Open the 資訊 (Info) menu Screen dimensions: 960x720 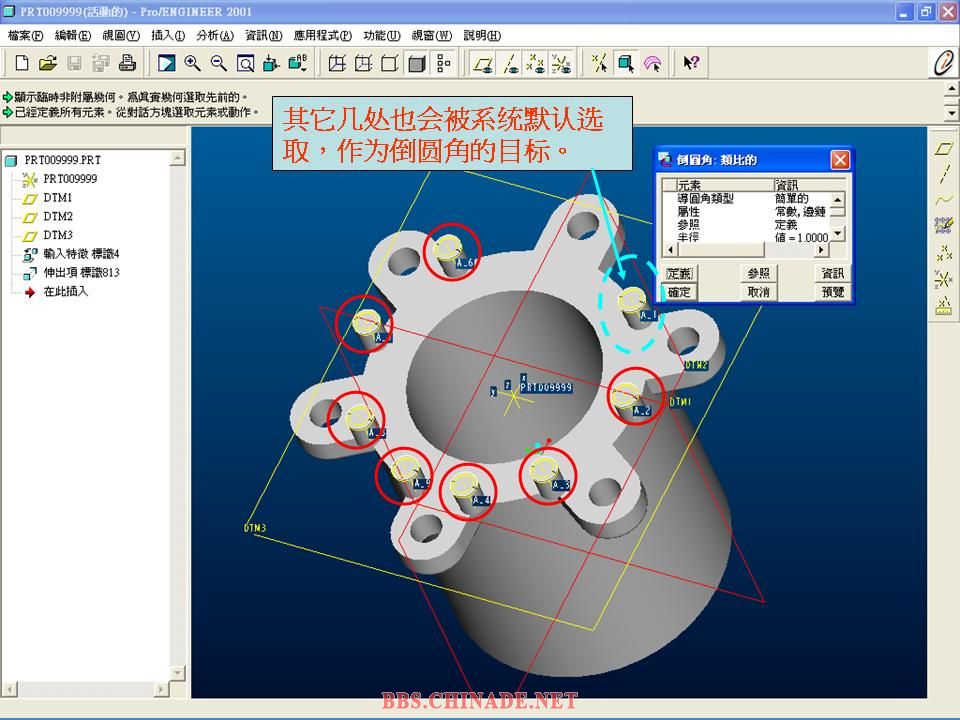click(x=264, y=36)
